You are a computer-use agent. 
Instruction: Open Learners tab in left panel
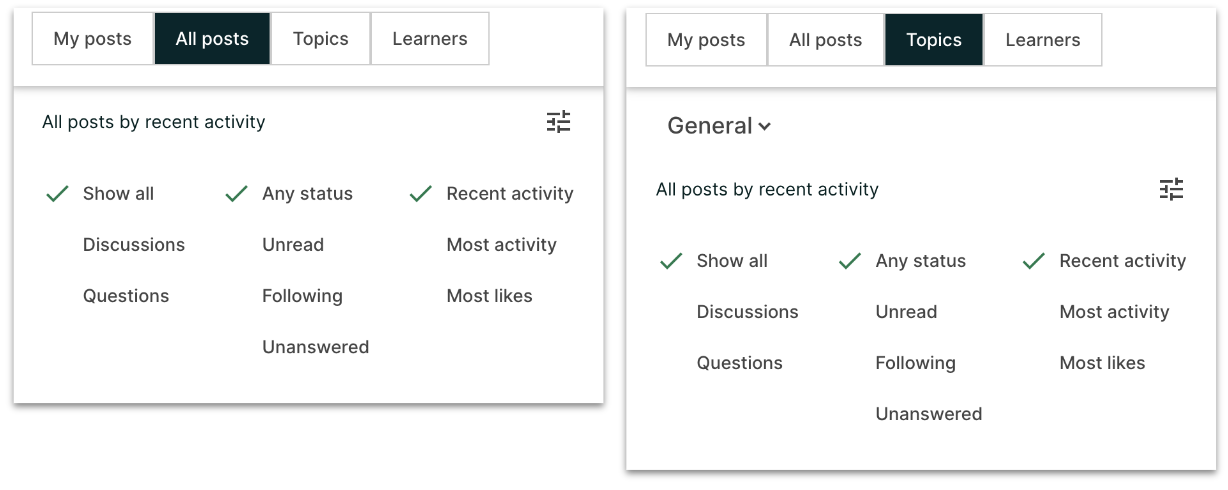430,39
